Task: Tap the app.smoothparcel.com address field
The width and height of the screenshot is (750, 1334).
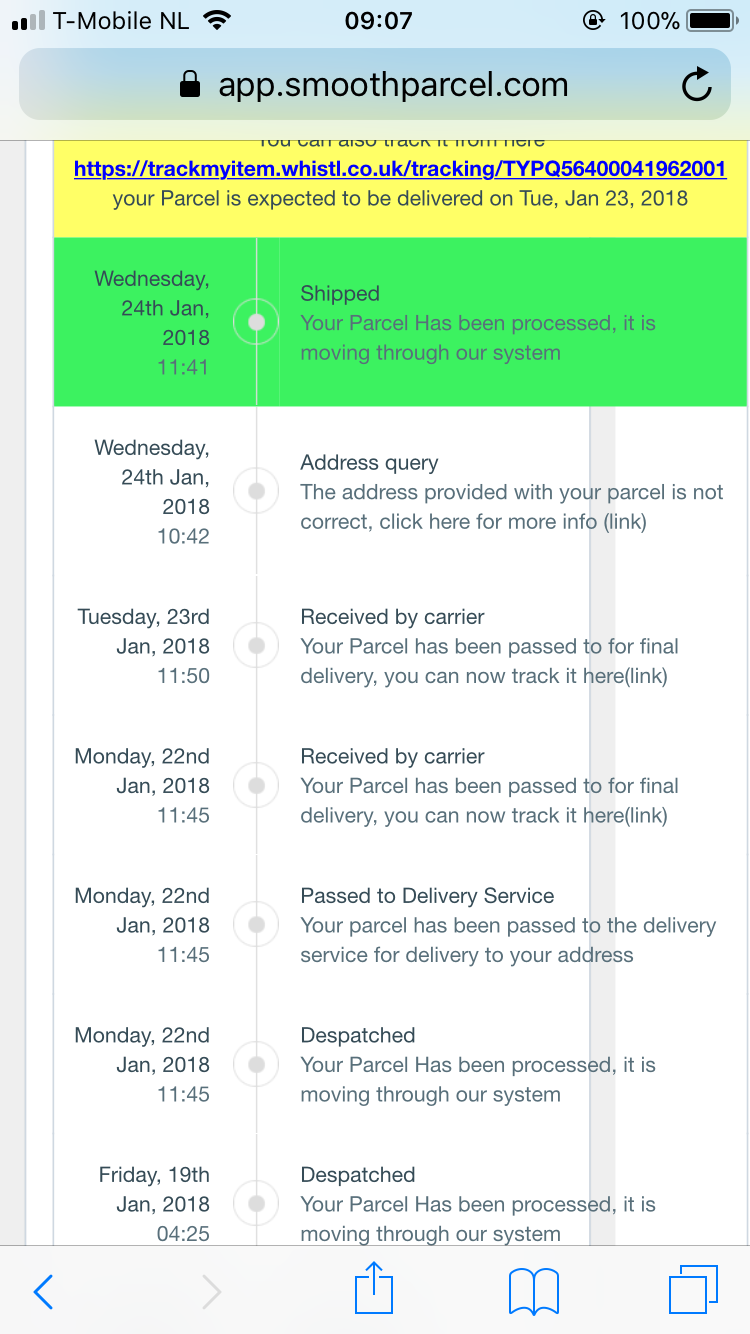Action: point(393,85)
